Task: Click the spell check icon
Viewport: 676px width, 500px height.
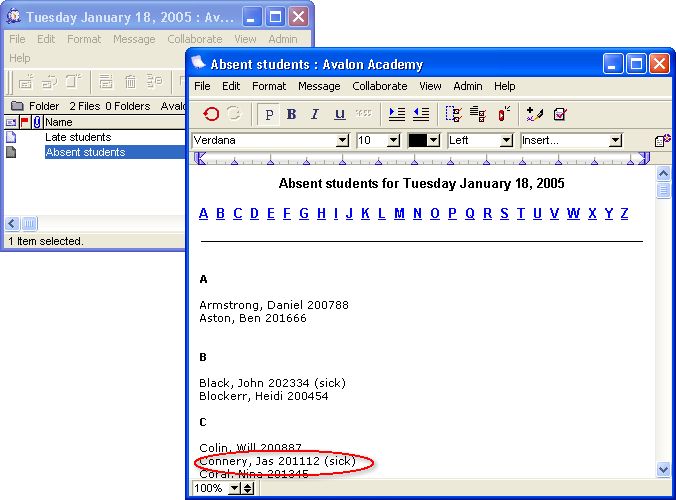Action: [x=560, y=114]
